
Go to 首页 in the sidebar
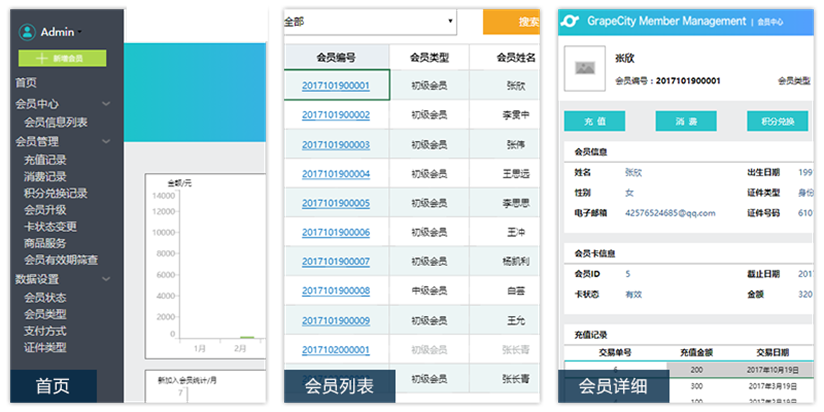point(26,84)
